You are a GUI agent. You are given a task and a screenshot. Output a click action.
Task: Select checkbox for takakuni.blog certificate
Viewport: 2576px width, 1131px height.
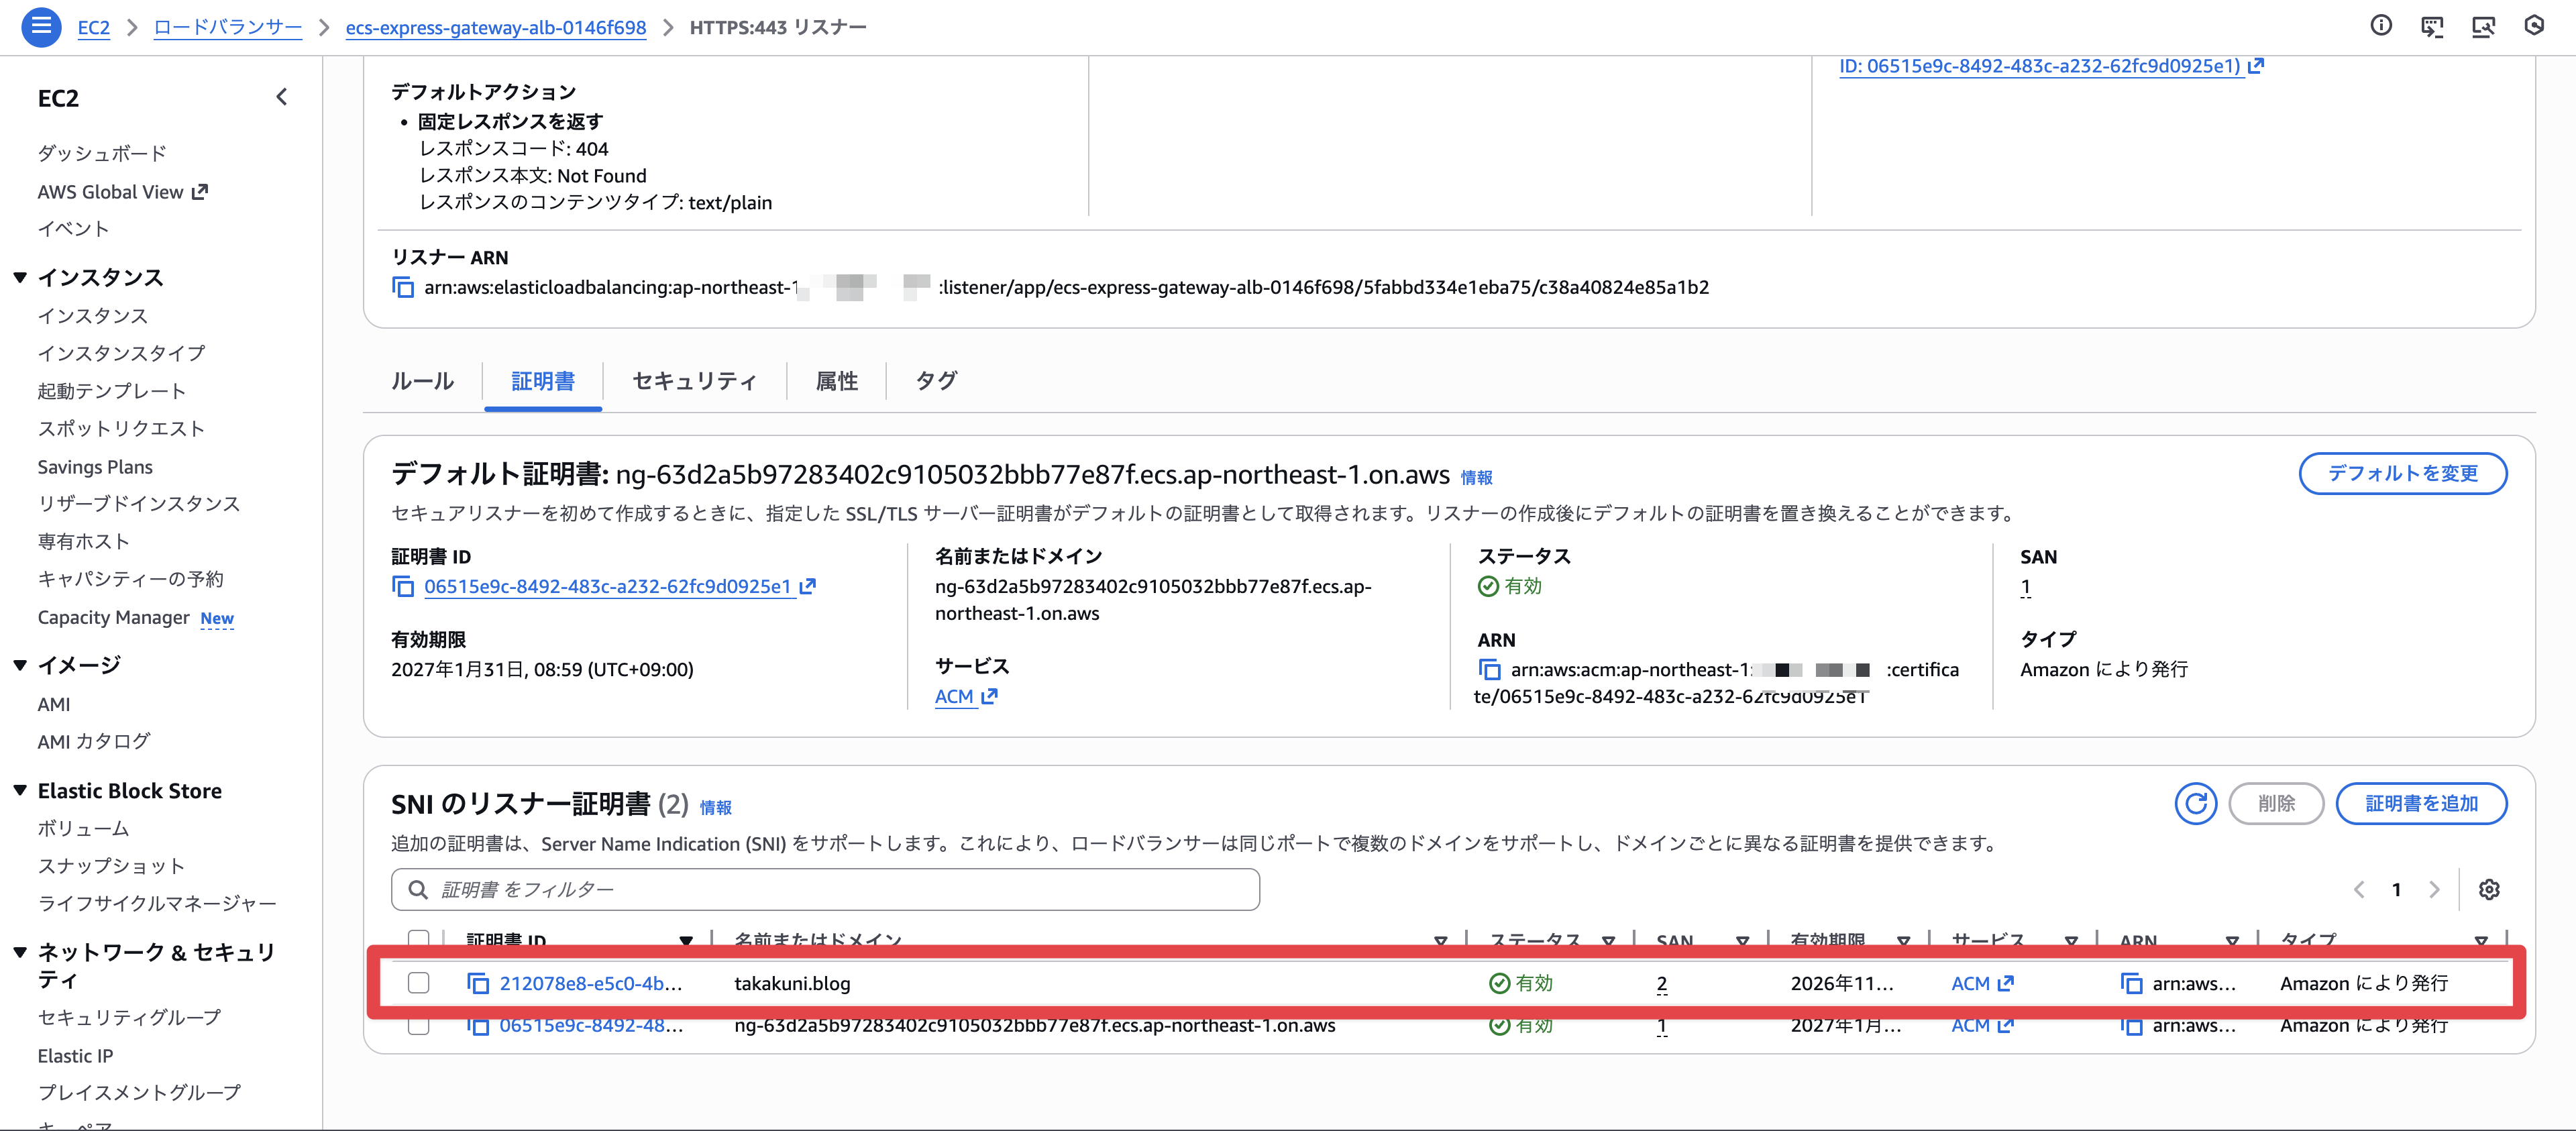tap(419, 984)
